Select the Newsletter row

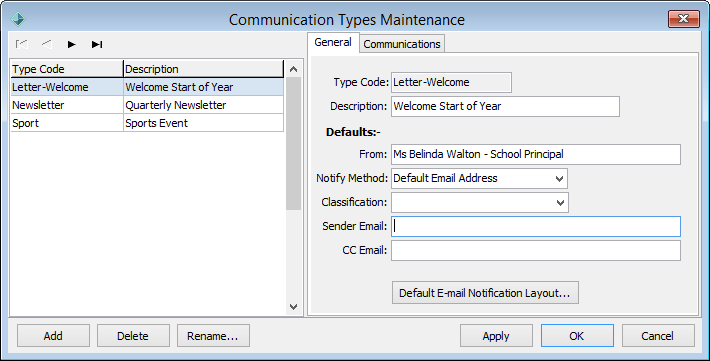147,105
